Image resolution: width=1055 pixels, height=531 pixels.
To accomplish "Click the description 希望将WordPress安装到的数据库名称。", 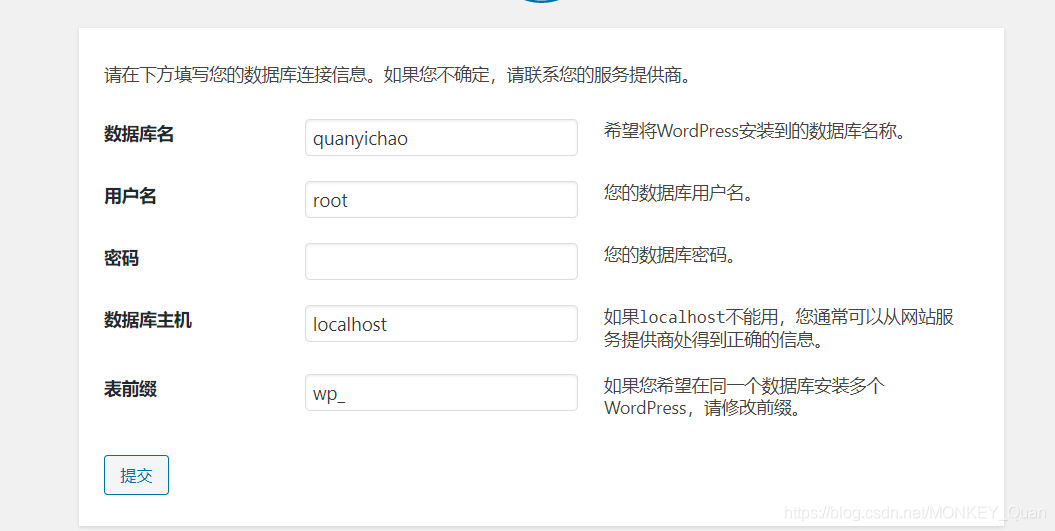I will point(755,131).
